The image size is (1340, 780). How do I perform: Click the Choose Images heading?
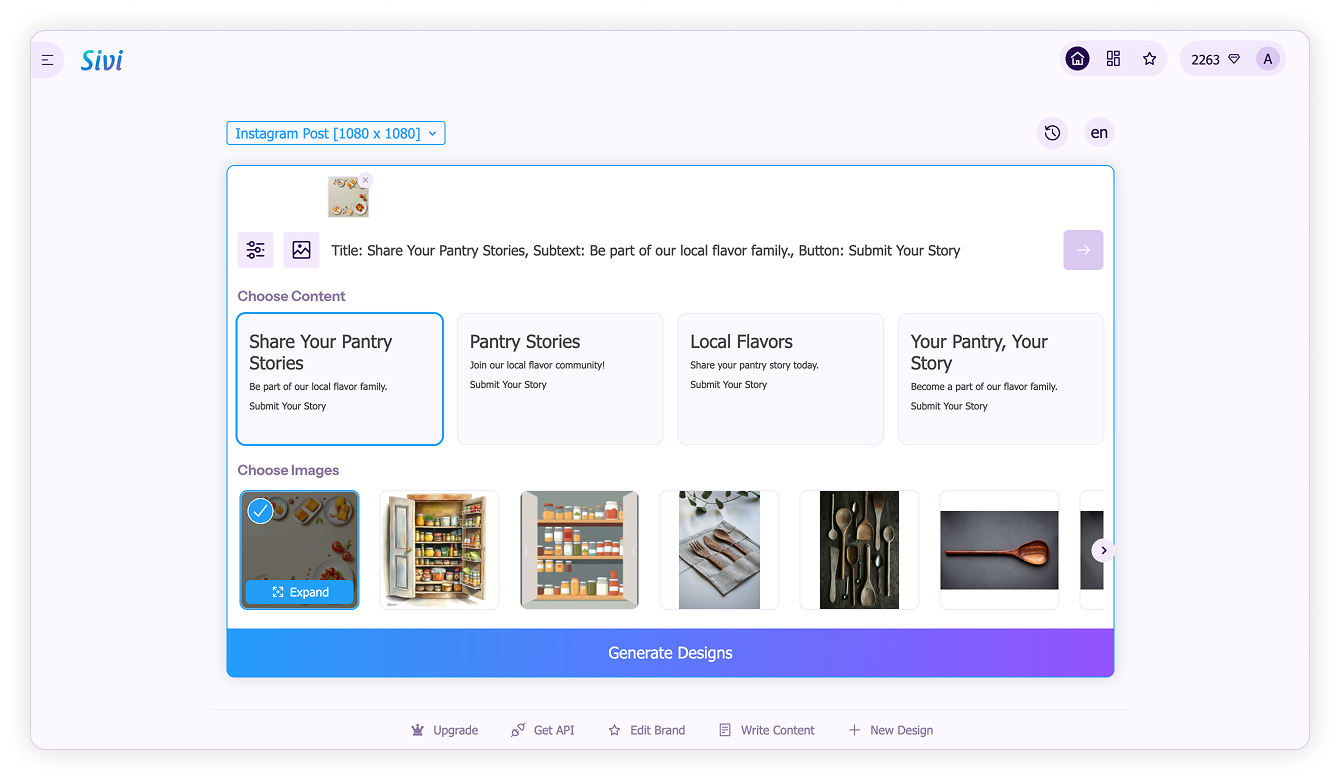click(288, 470)
